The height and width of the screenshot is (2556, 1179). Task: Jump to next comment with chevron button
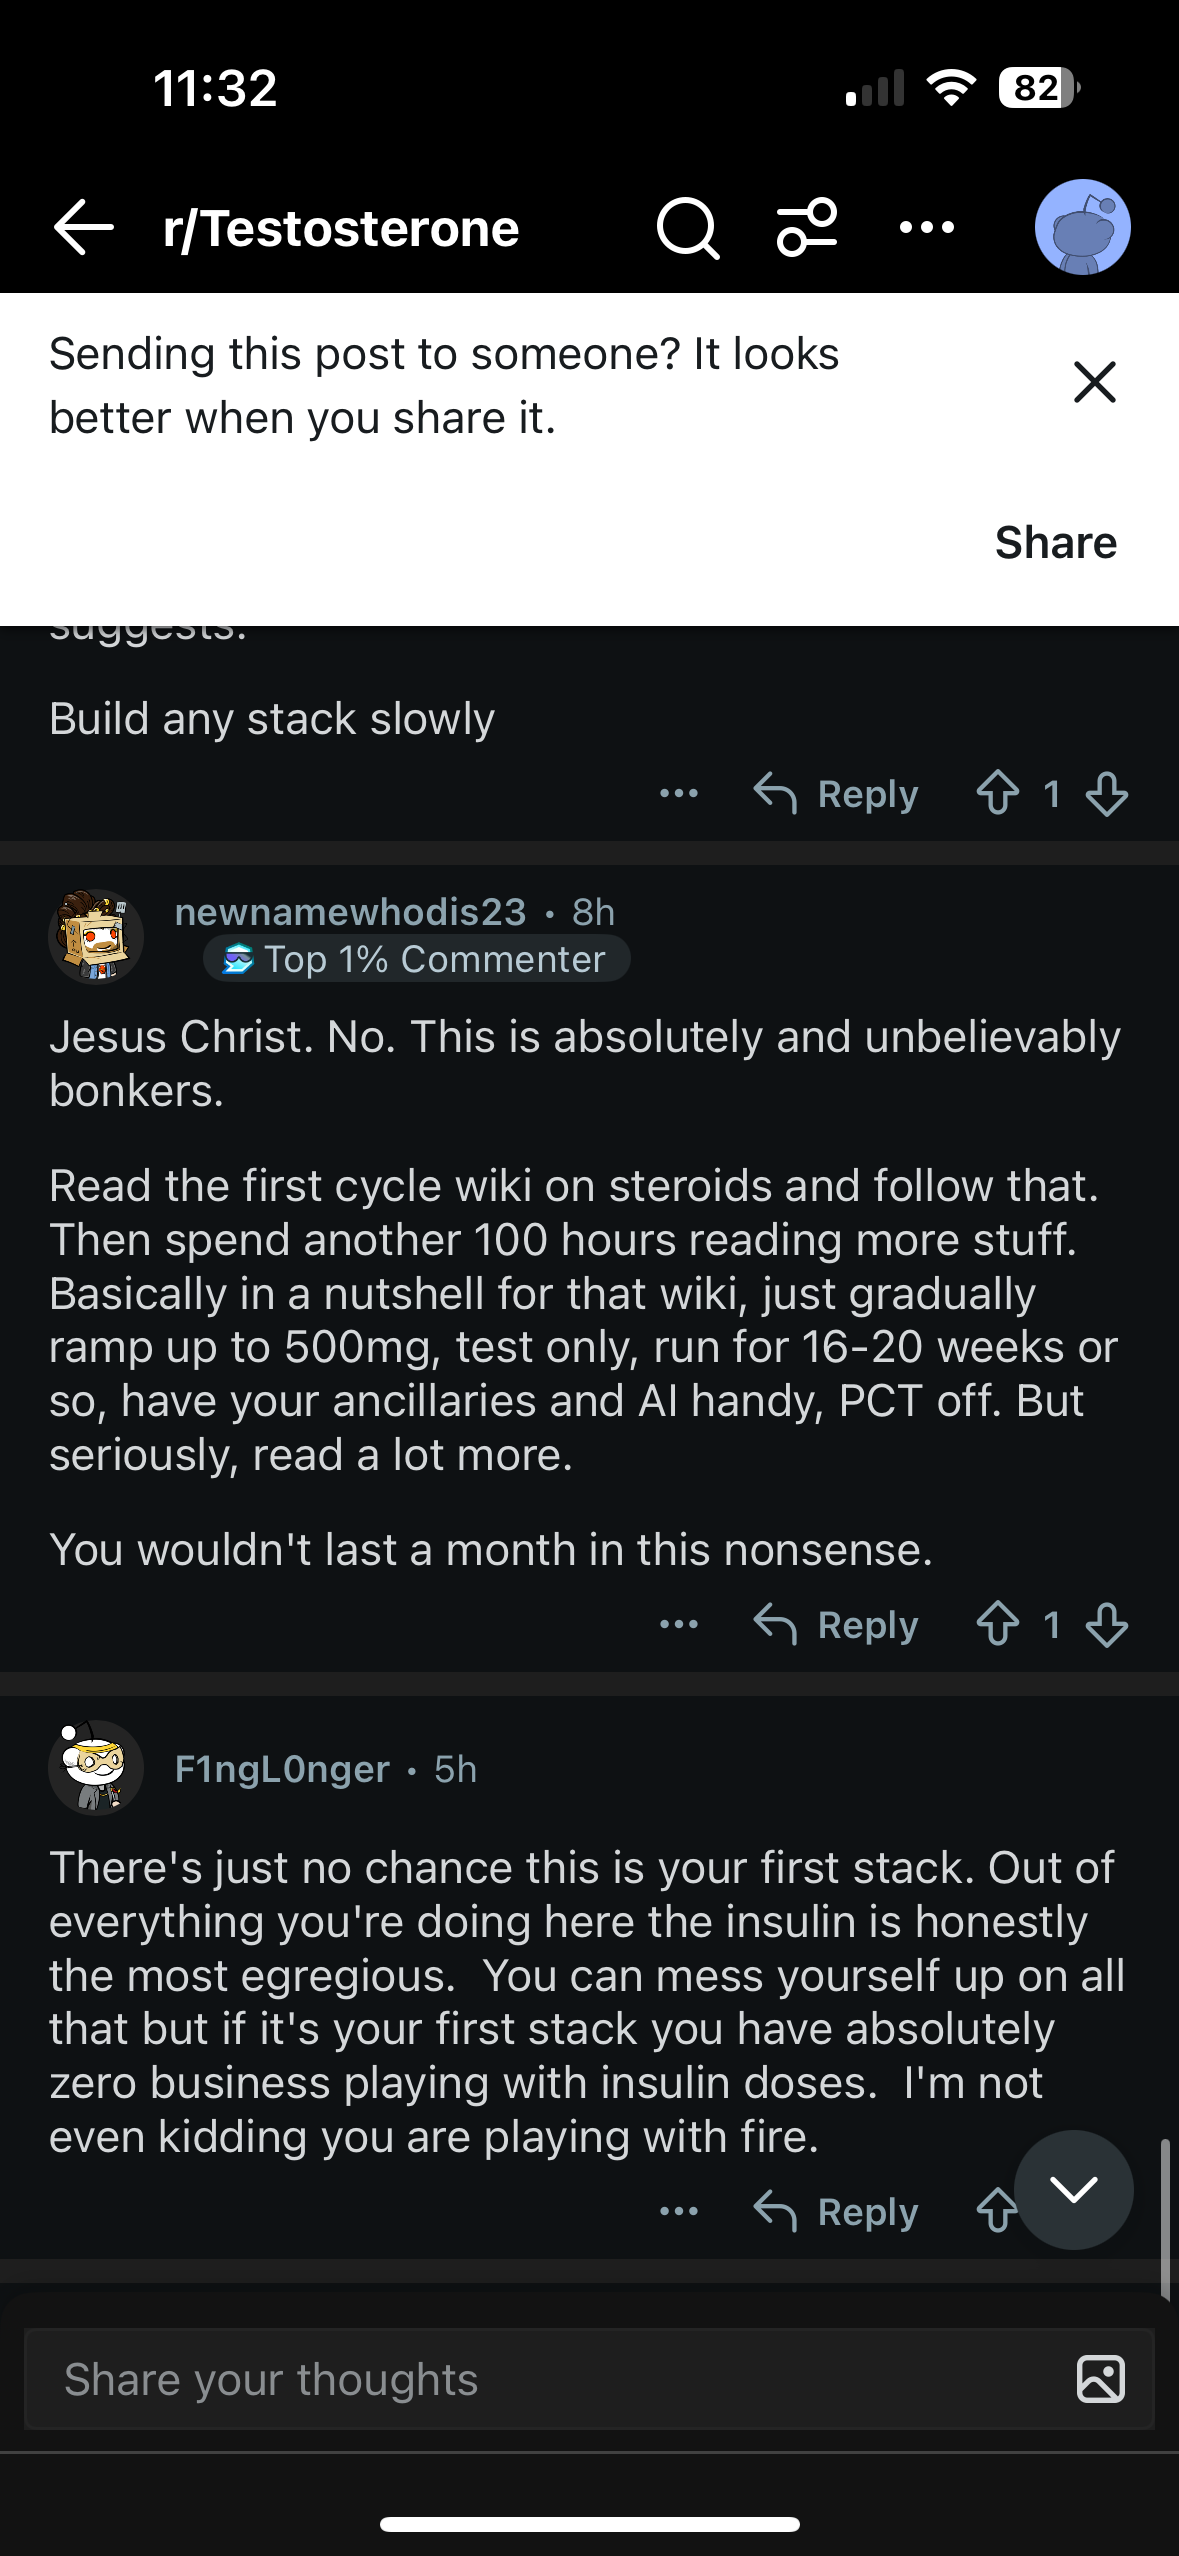[x=1073, y=2190]
